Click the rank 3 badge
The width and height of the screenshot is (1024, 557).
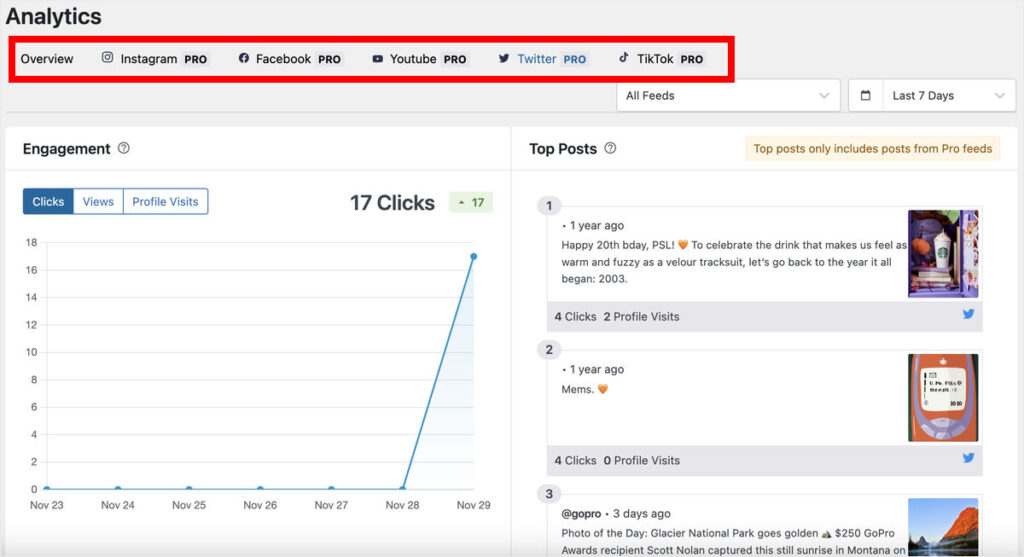pos(549,494)
